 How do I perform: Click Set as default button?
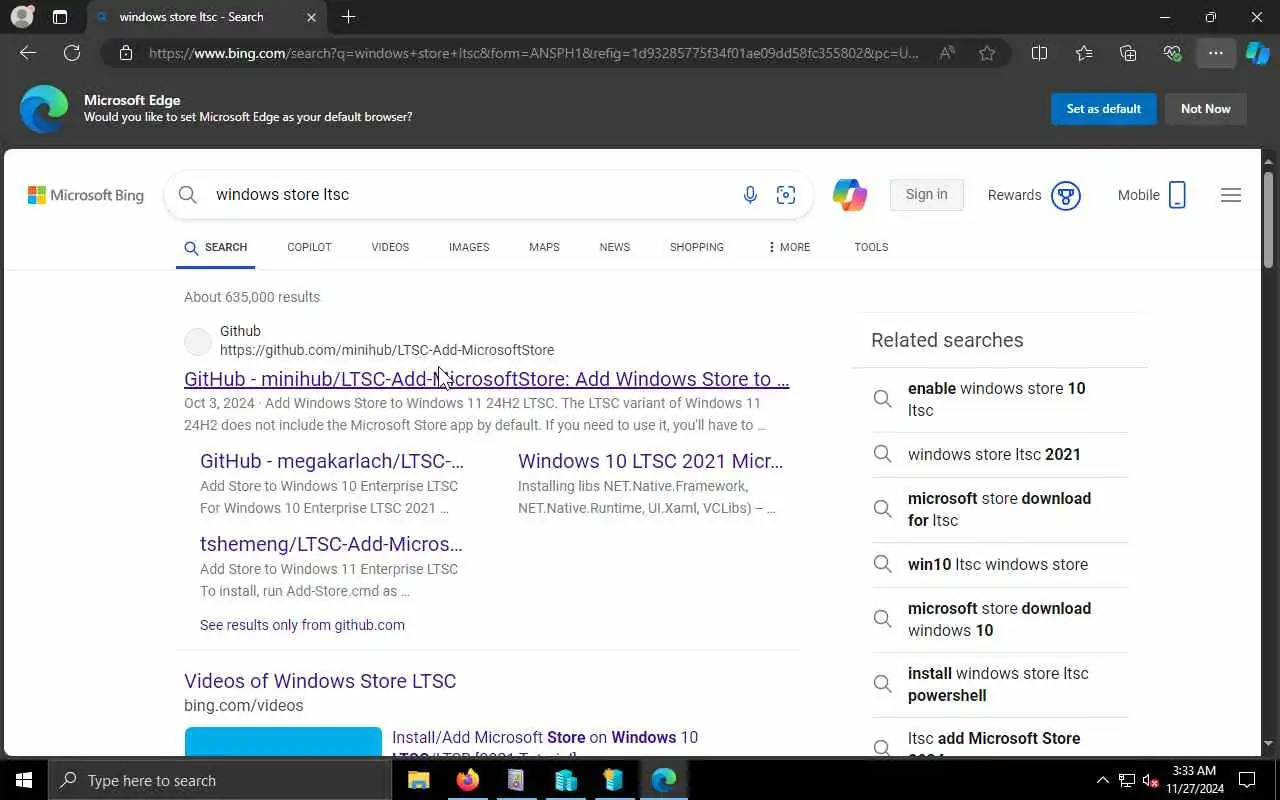[1104, 109]
